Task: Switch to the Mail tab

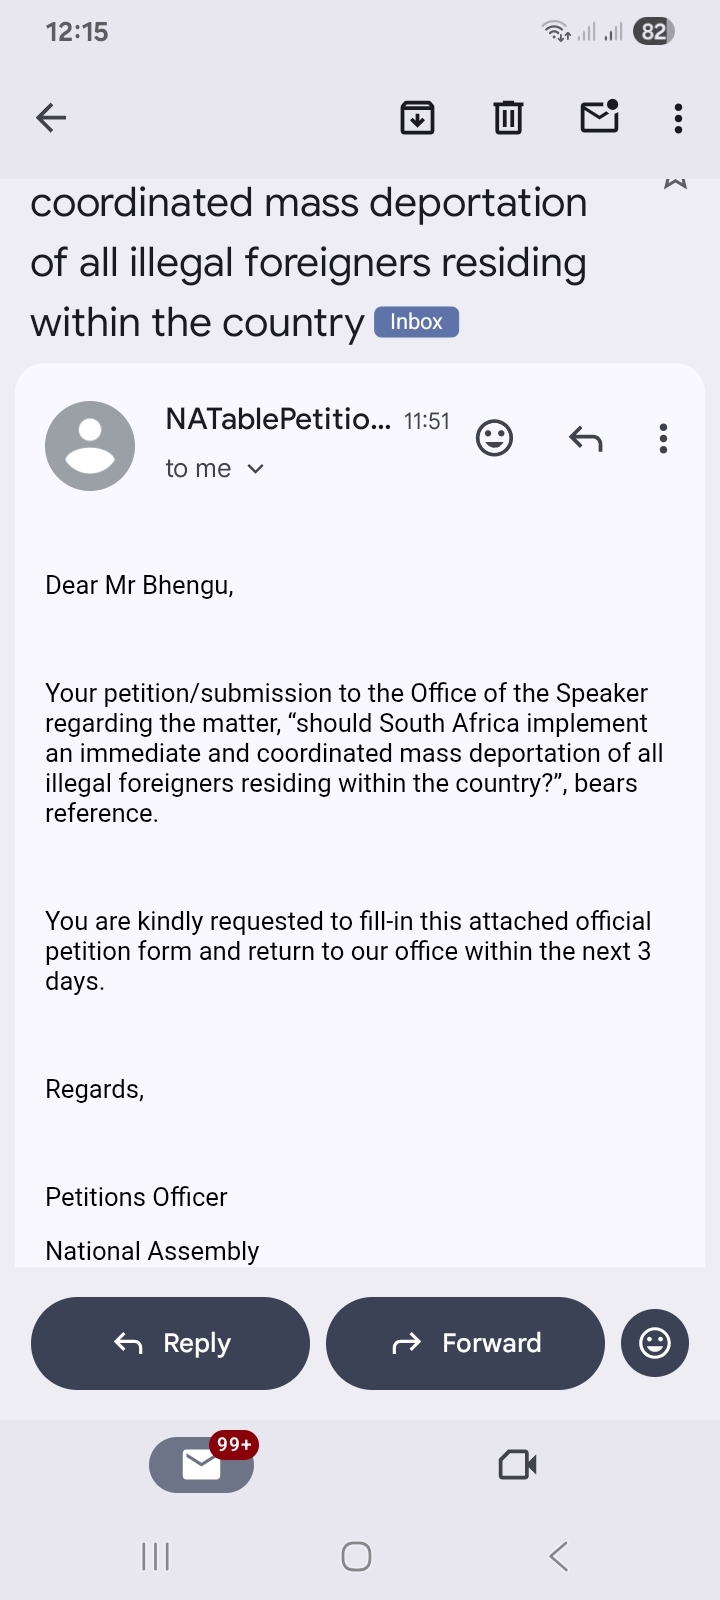Action: (201, 1465)
